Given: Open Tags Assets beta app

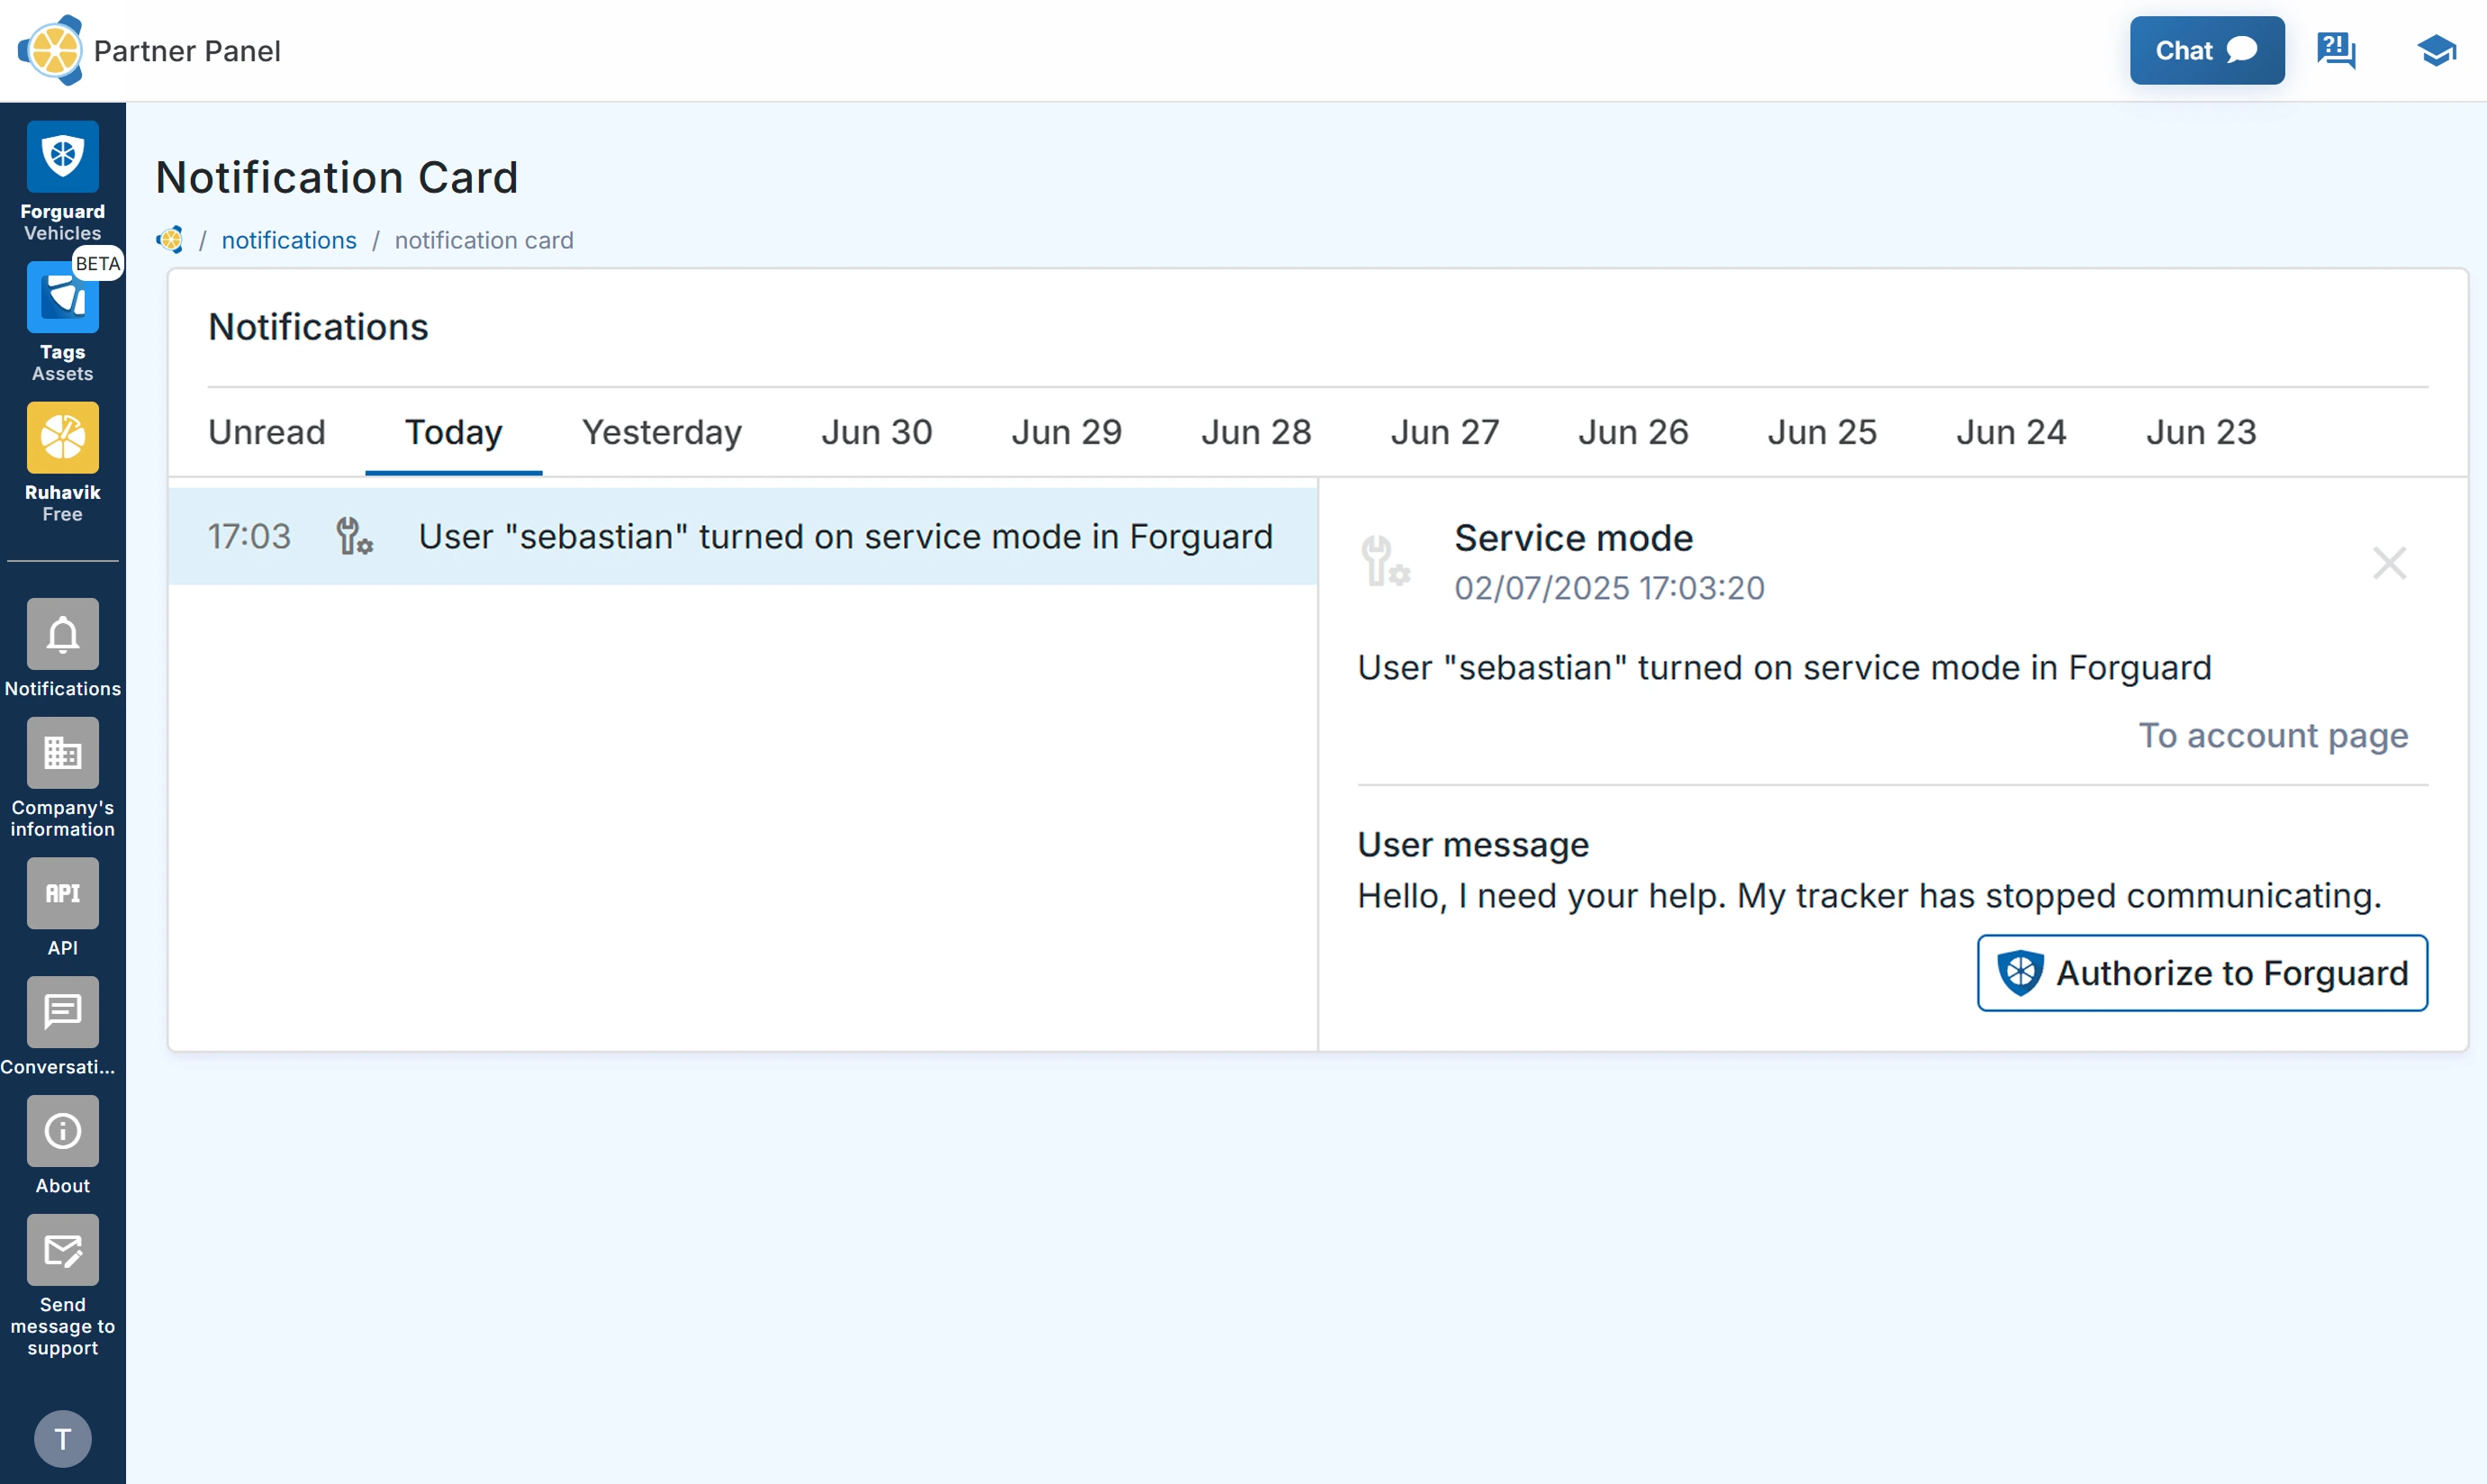Looking at the screenshot, I should pos(62,298).
